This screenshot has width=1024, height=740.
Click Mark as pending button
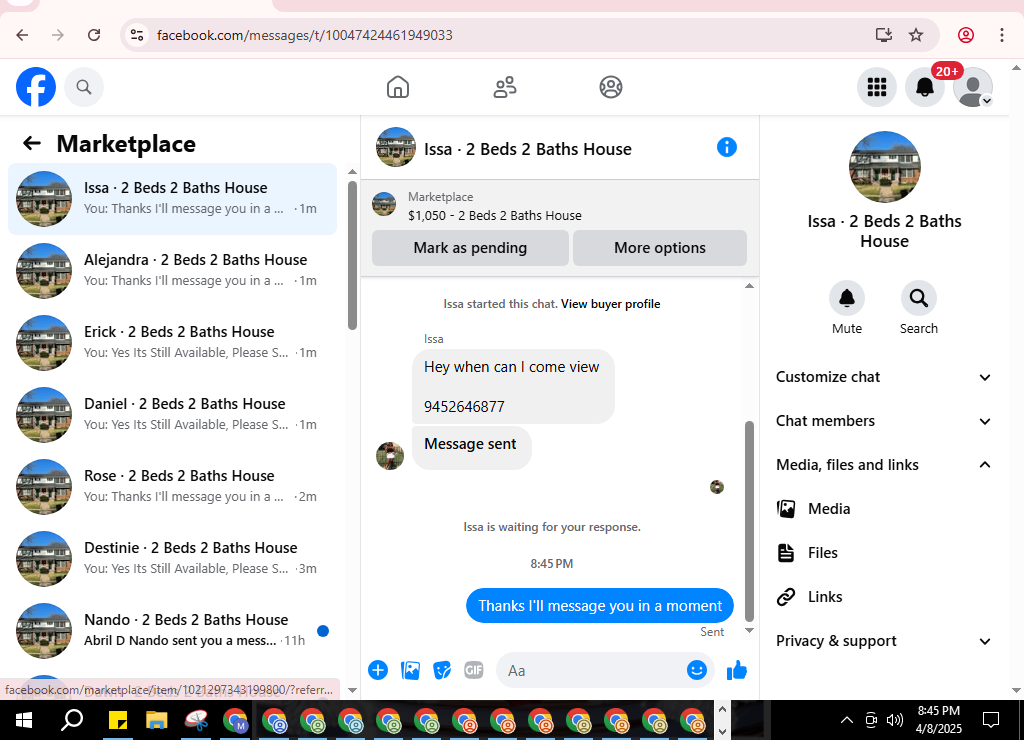tap(470, 248)
